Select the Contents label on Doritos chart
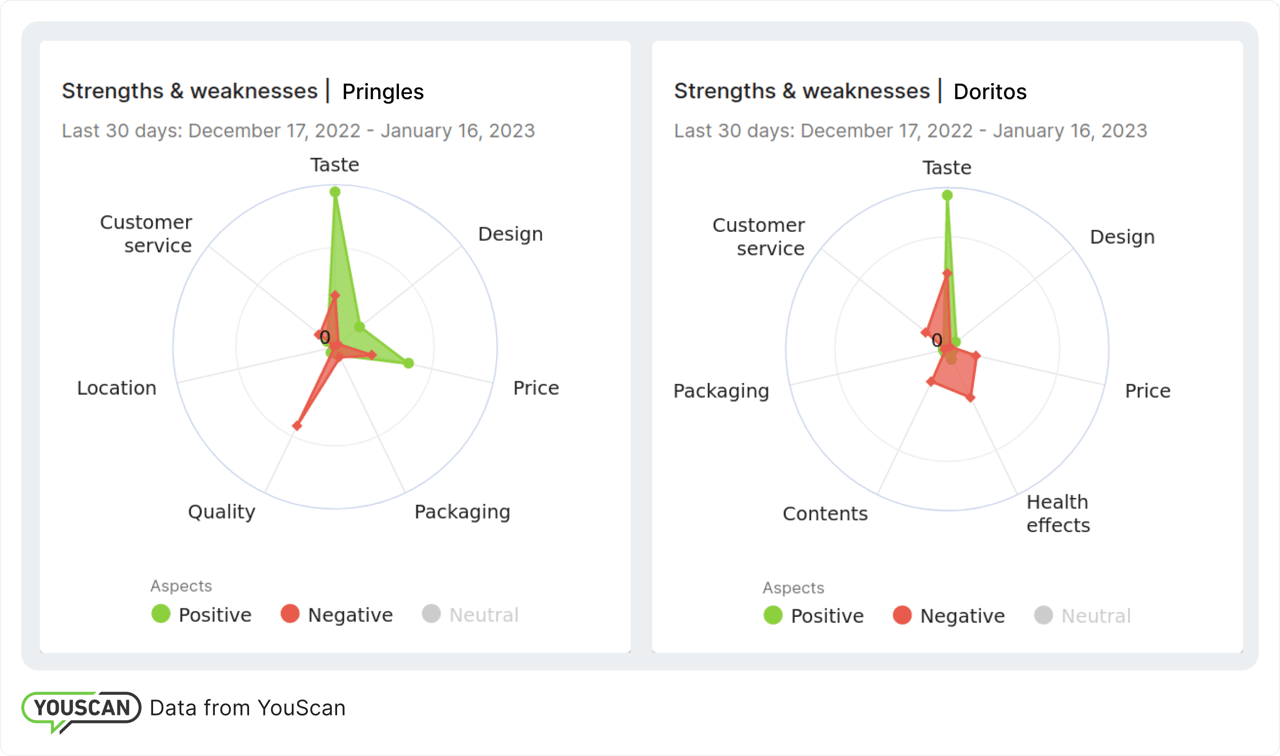1280x756 pixels. pos(825,514)
